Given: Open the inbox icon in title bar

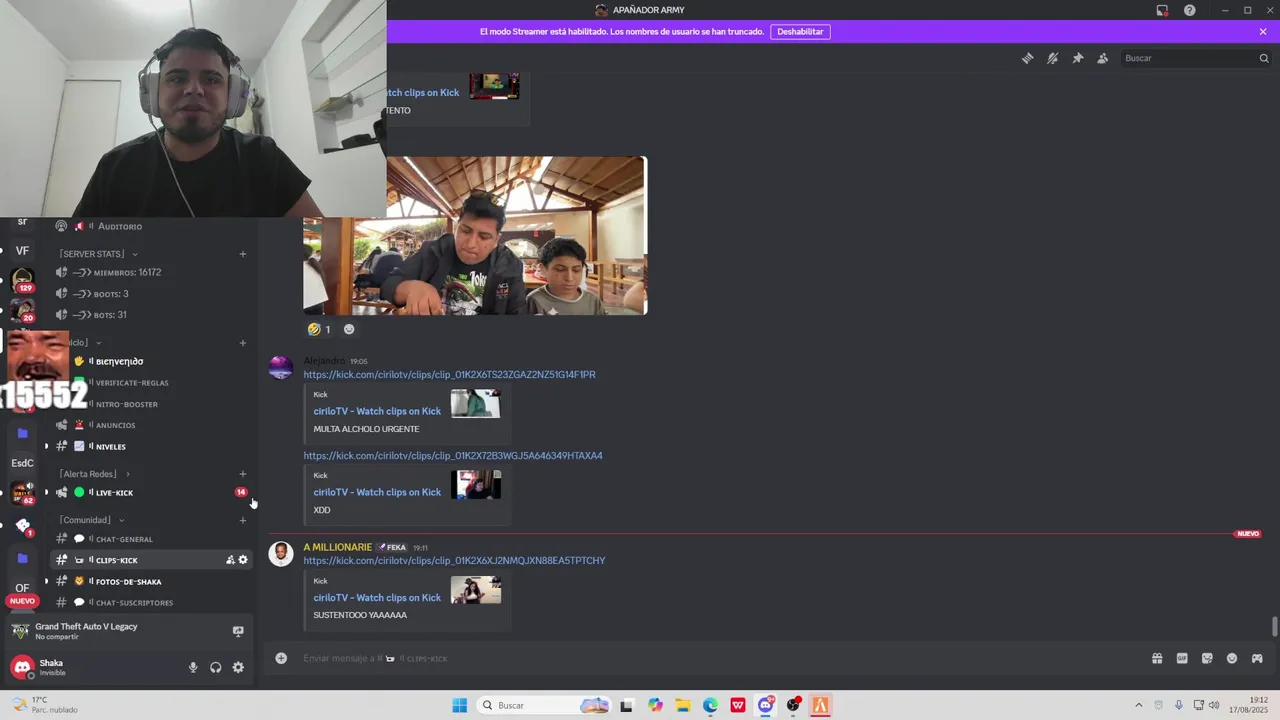Looking at the screenshot, I should point(1162,10).
